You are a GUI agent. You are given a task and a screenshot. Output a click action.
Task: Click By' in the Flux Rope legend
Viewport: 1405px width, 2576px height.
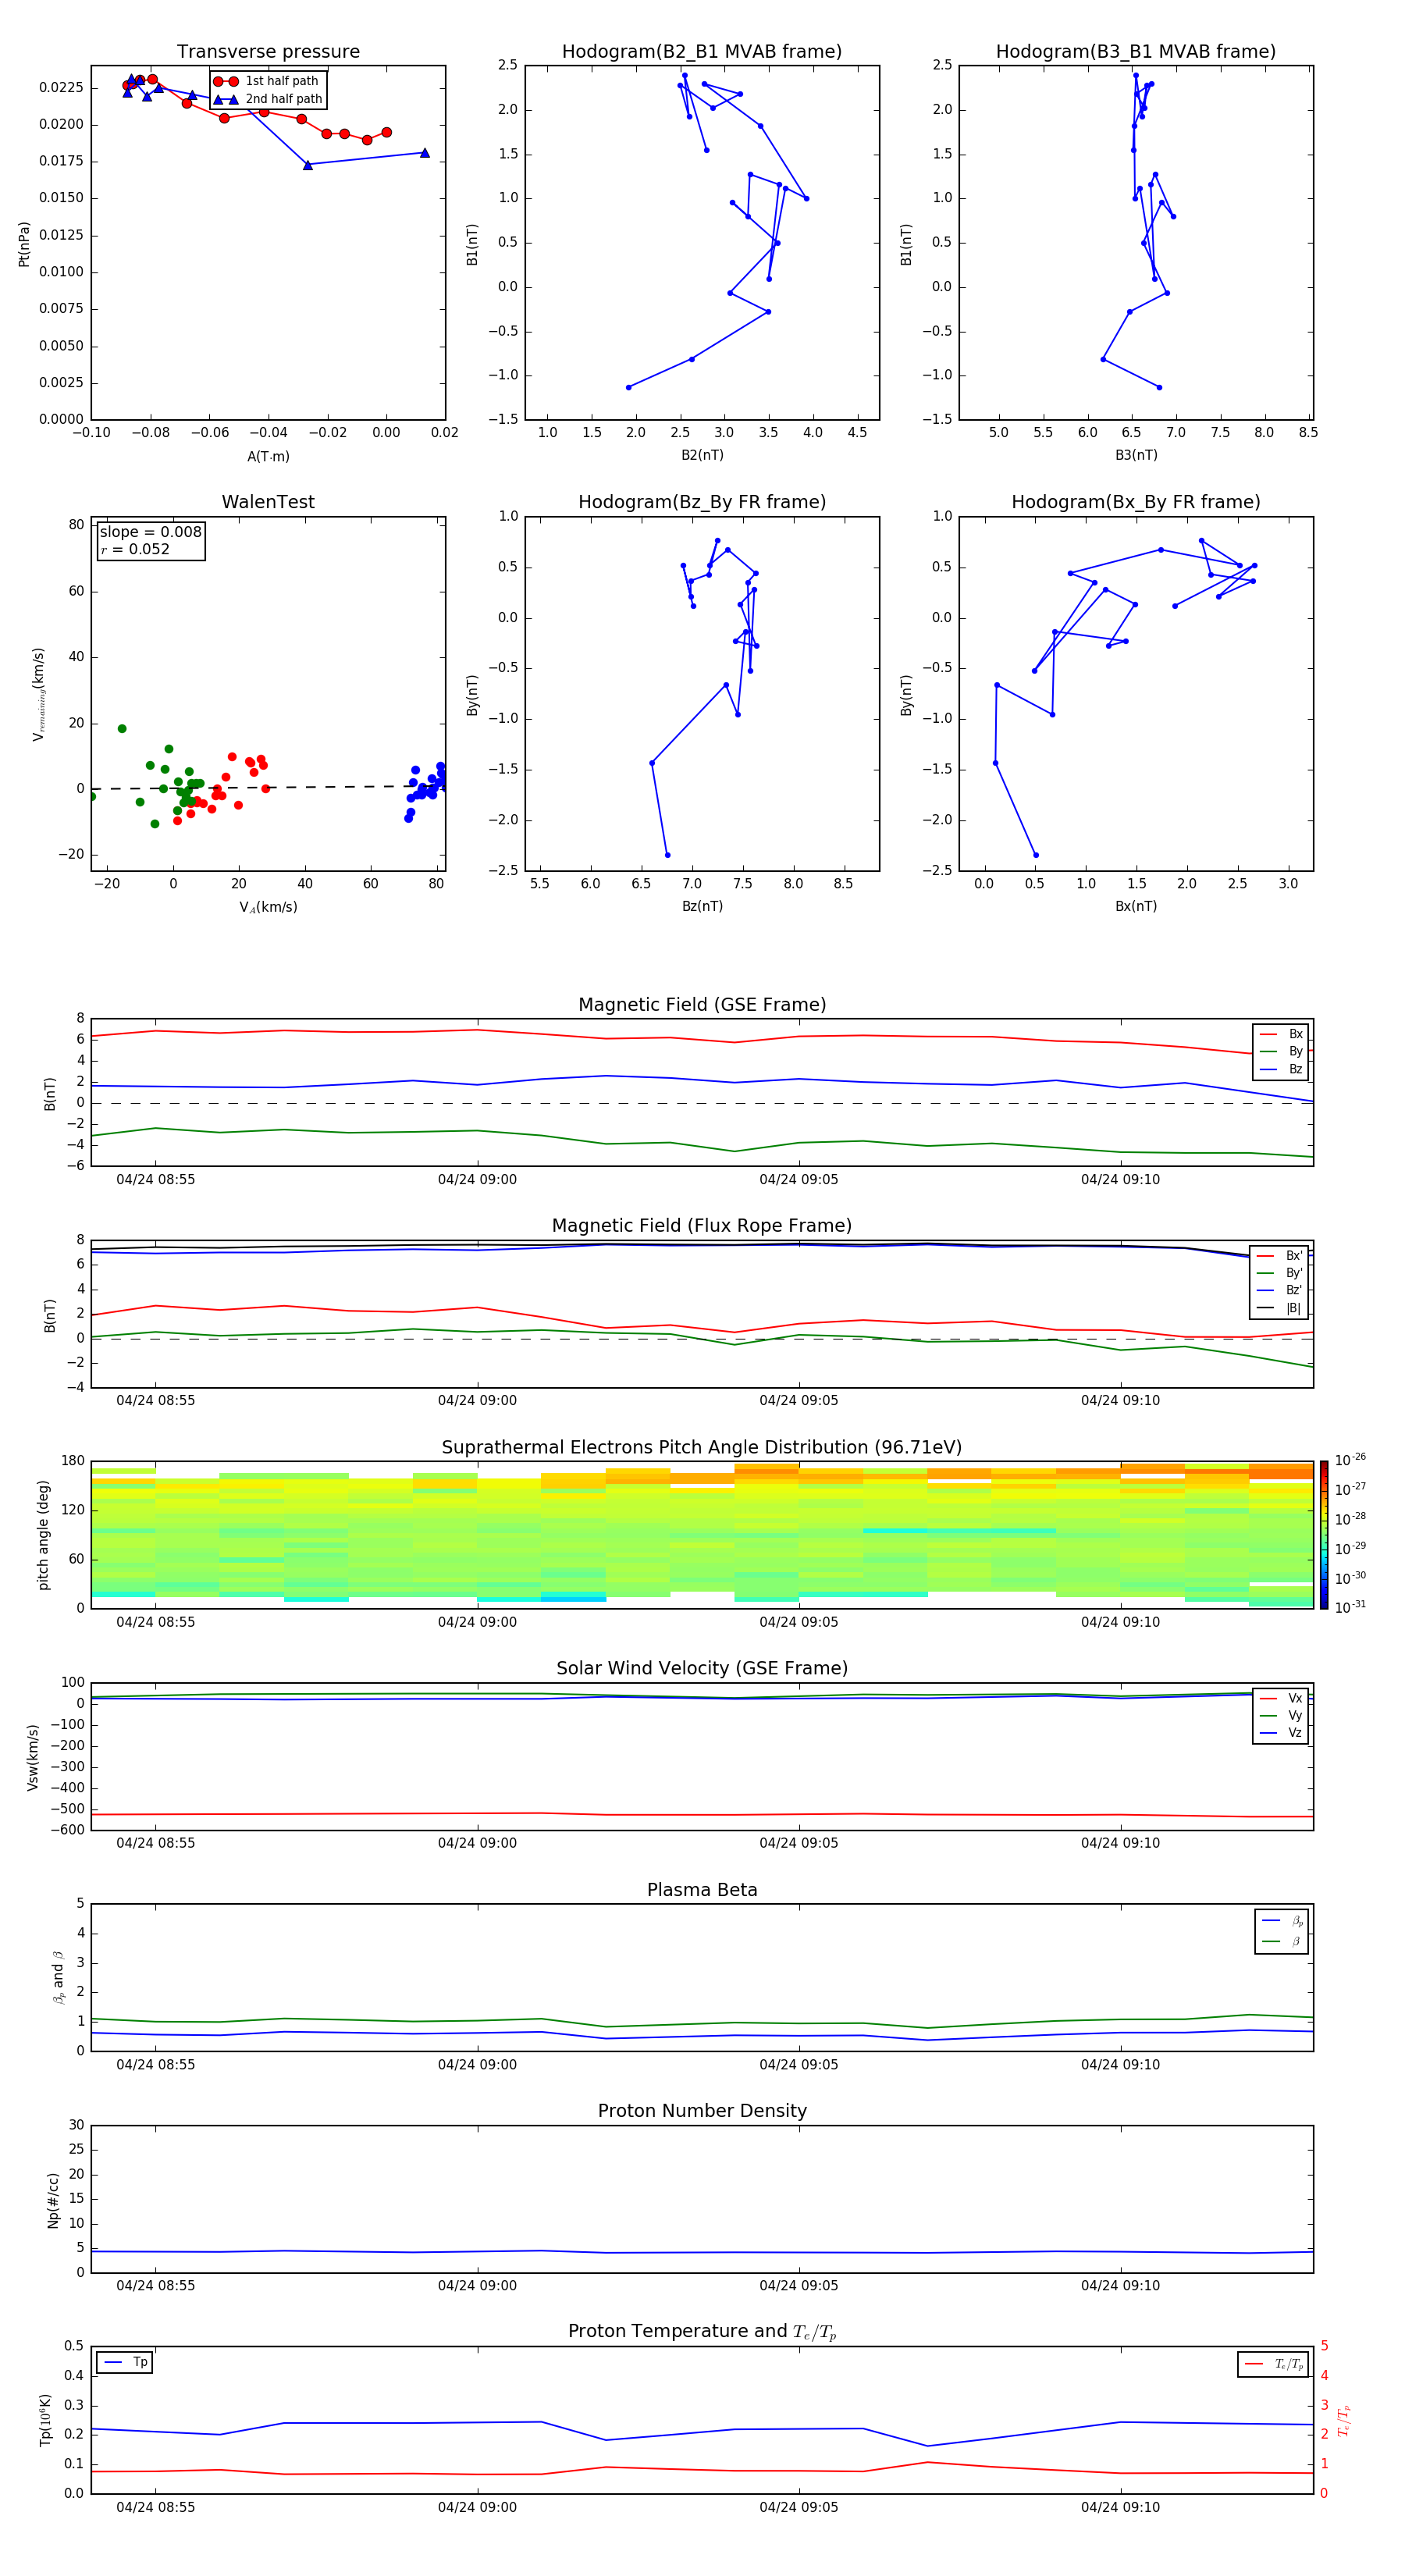(1294, 1273)
